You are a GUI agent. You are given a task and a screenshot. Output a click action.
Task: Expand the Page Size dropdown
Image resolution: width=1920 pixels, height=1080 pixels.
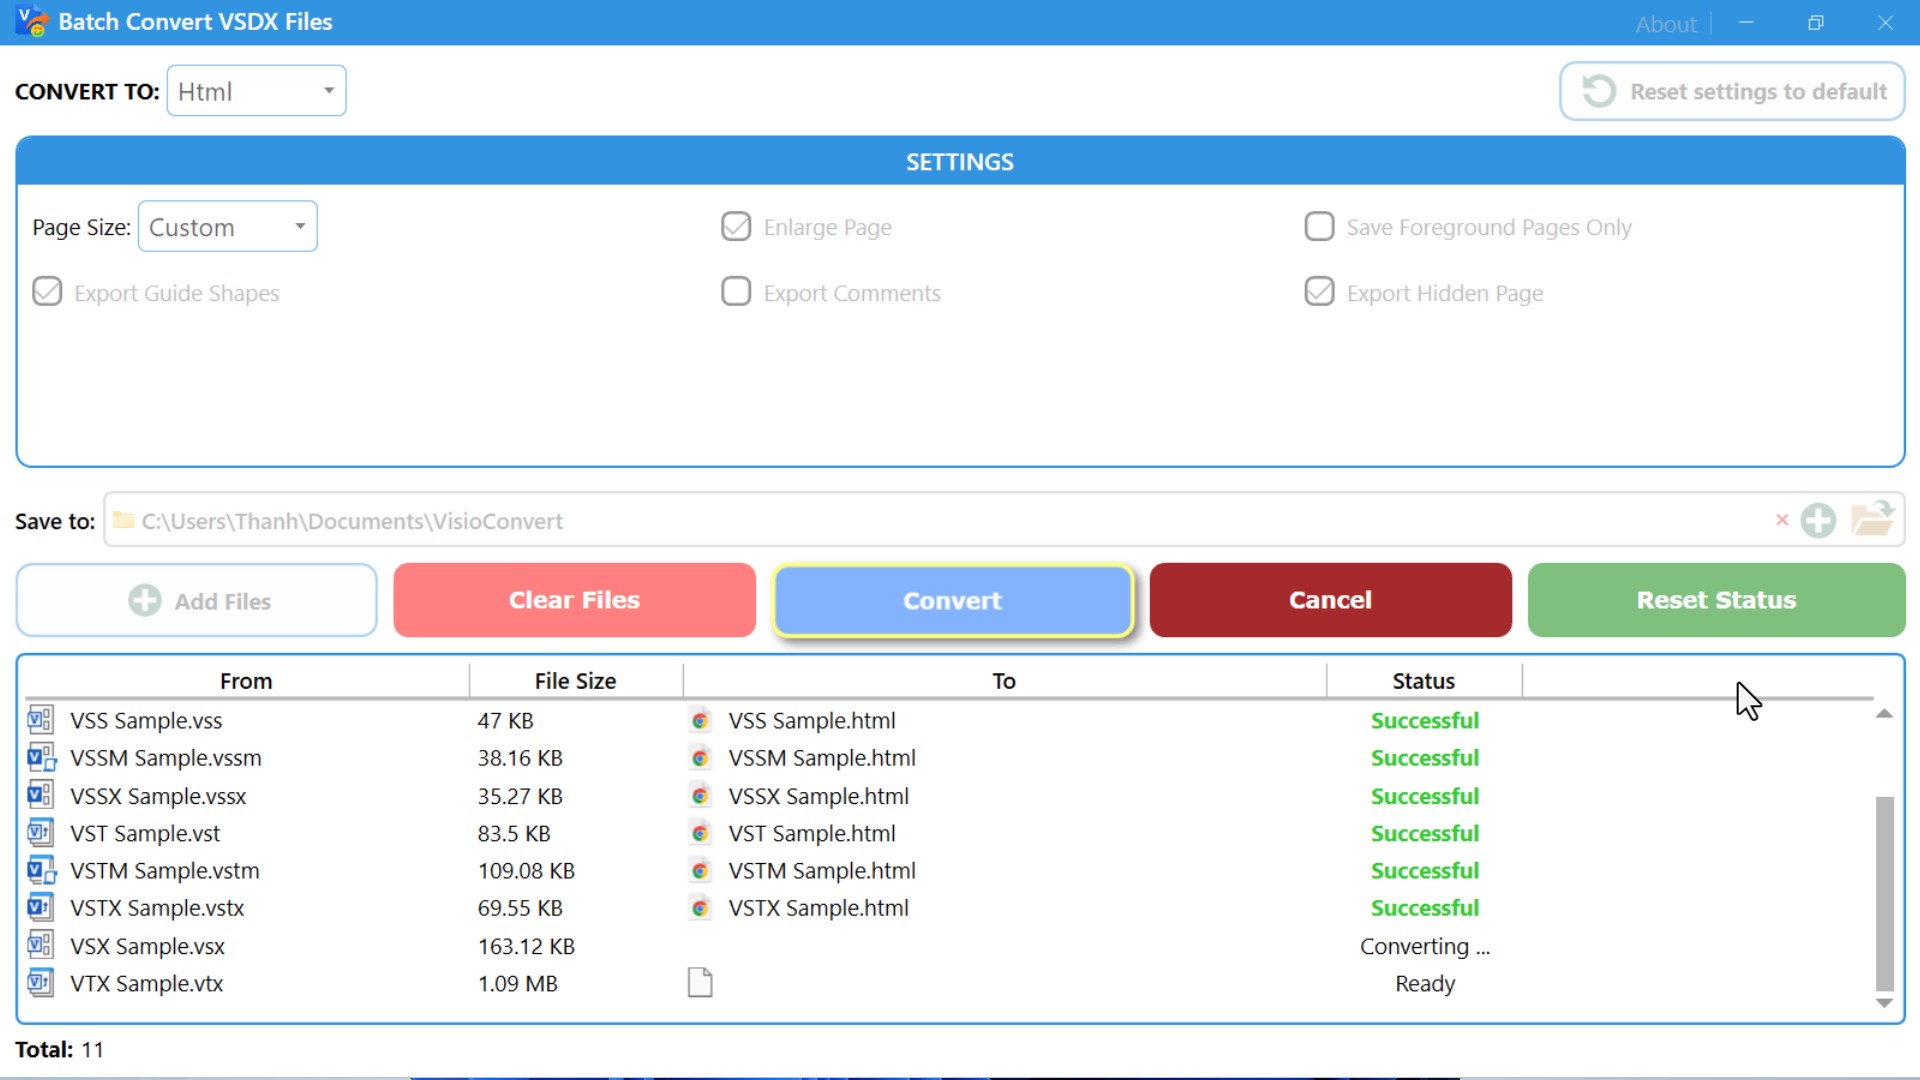228,227
